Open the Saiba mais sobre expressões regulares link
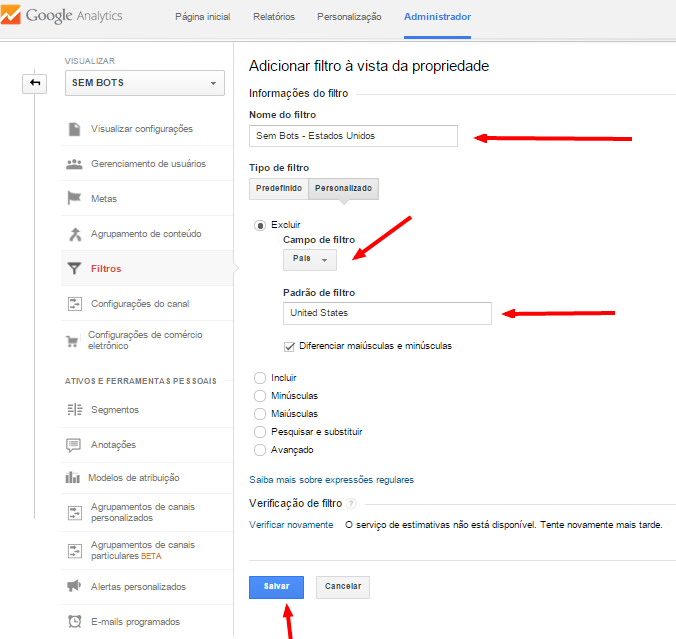The image size is (676, 639). (x=331, y=480)
